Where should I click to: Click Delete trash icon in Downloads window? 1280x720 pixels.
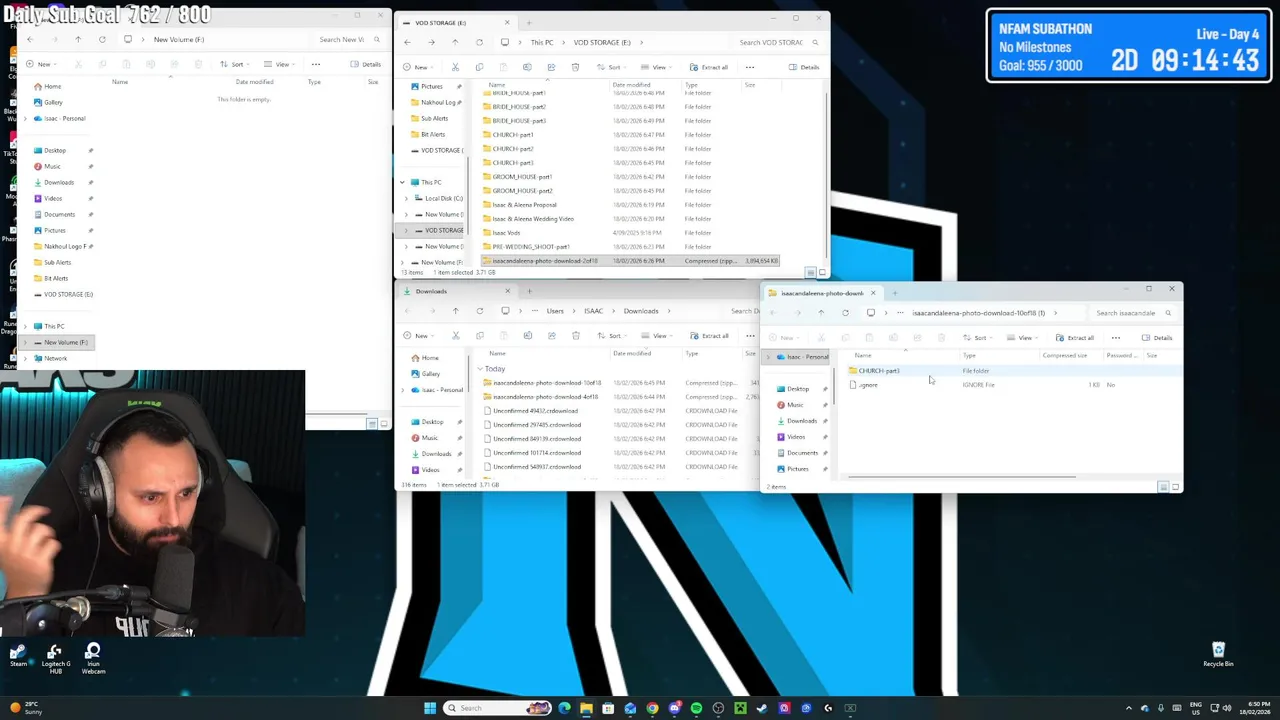coord(575,335)
